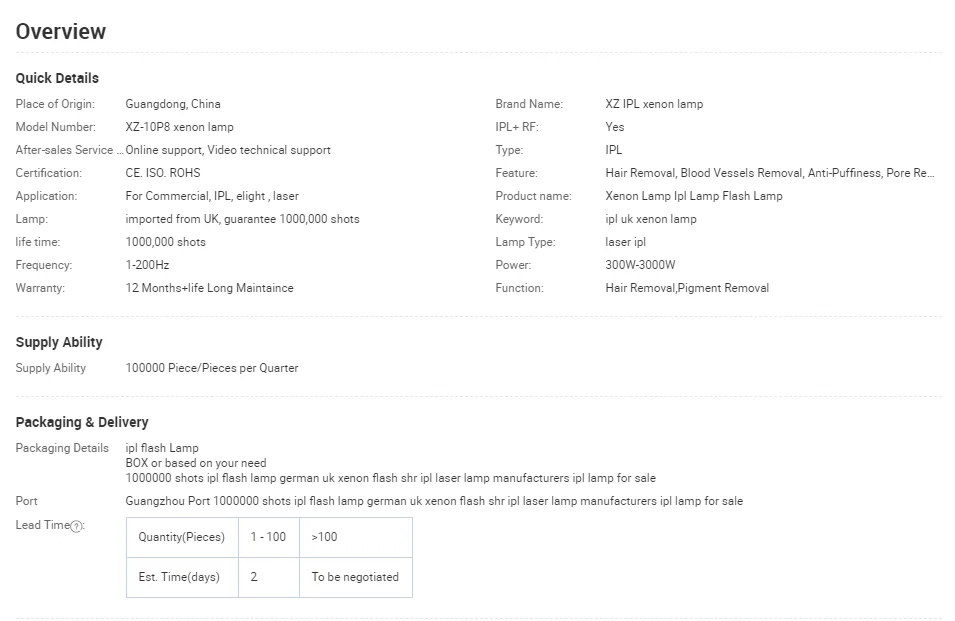Click the truncated Feature value text
Viewport: 955px width, 621px height.
click(770, 173)
